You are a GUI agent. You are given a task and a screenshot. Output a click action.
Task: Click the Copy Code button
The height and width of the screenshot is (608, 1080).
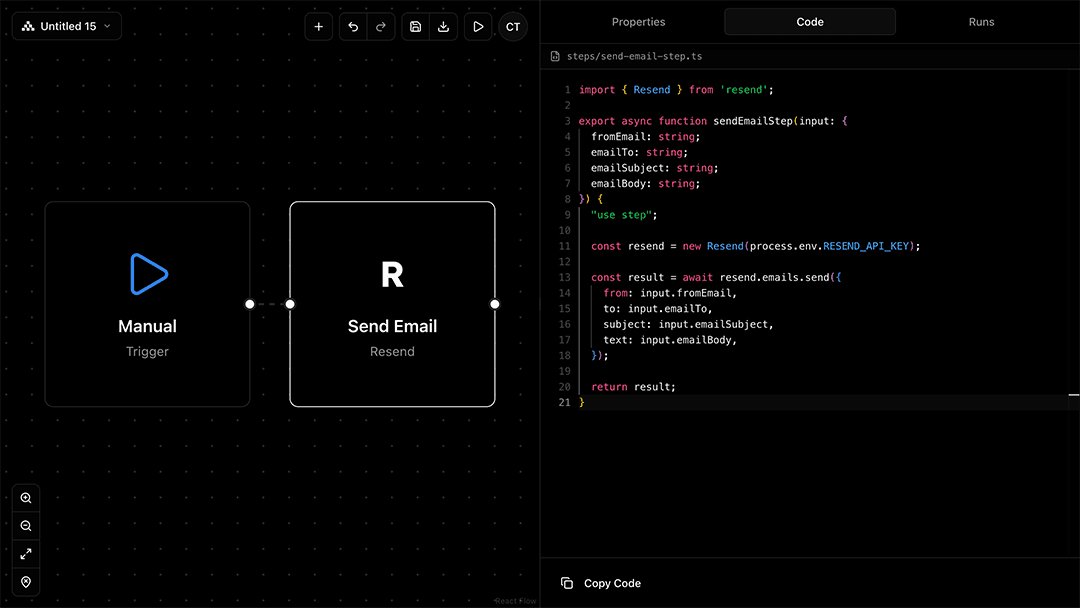(x=601, y=583)
